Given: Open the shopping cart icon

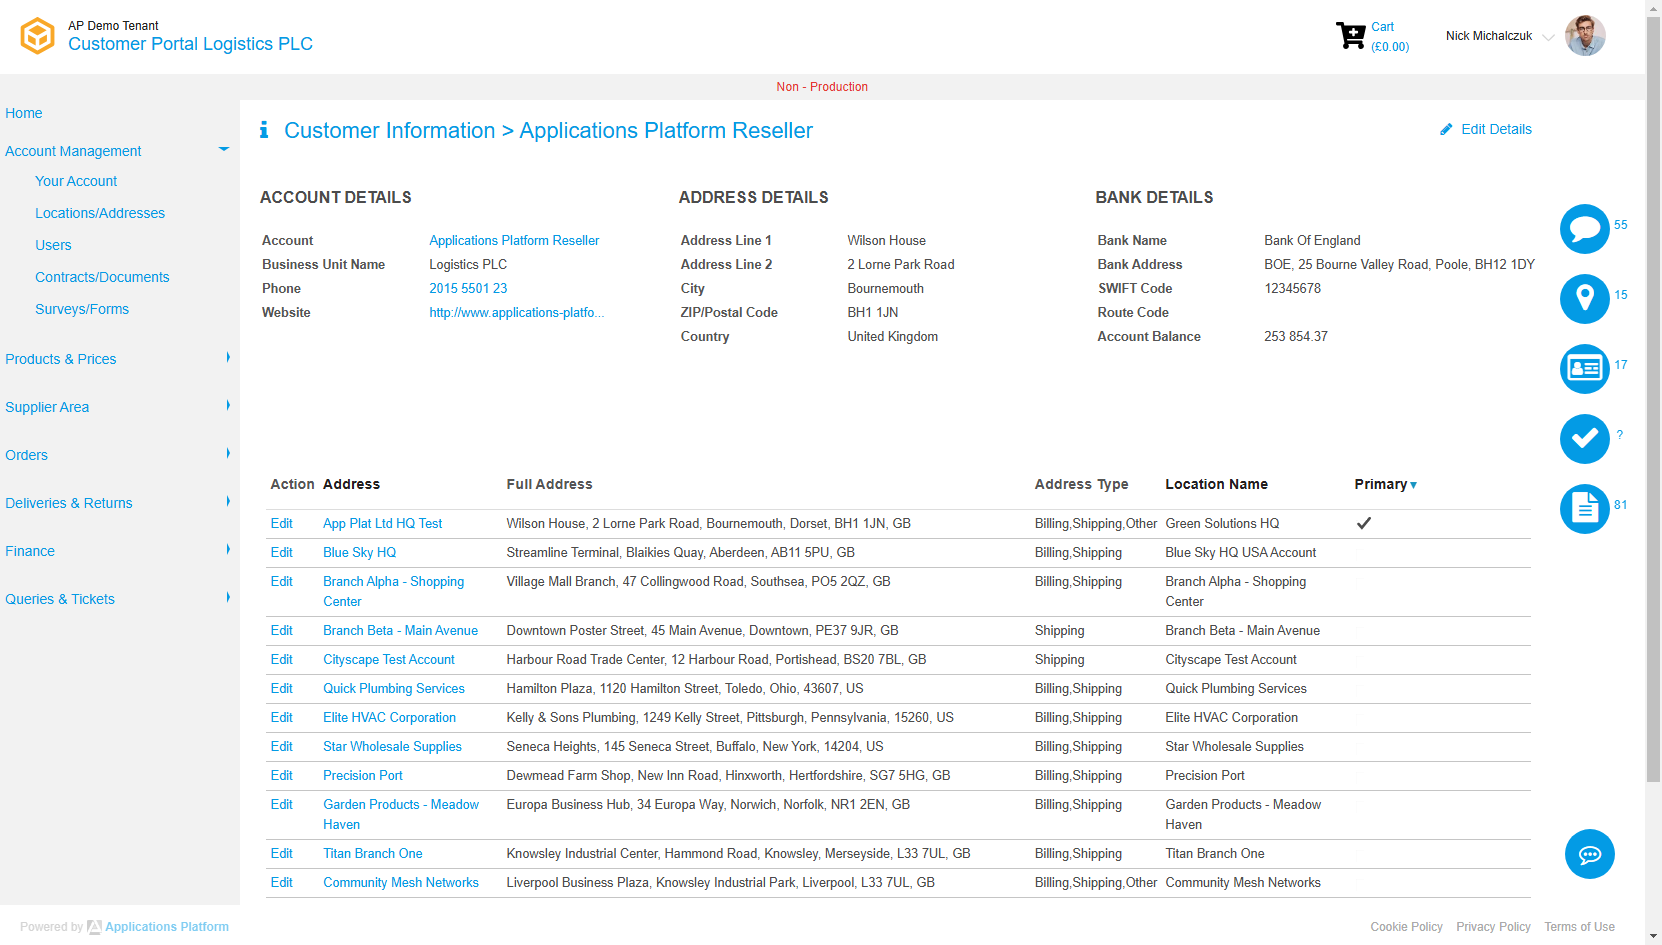Looking at the screenshot, I should pyautogui.click(x=1351, y=36).
